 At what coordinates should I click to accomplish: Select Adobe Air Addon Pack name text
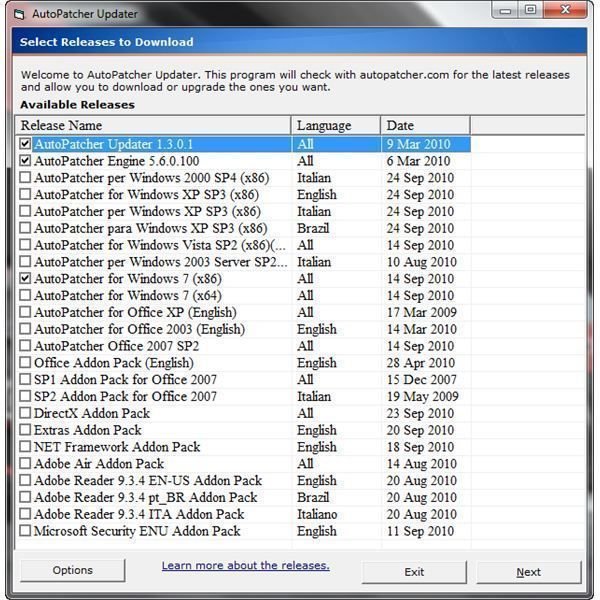point(99,464)
